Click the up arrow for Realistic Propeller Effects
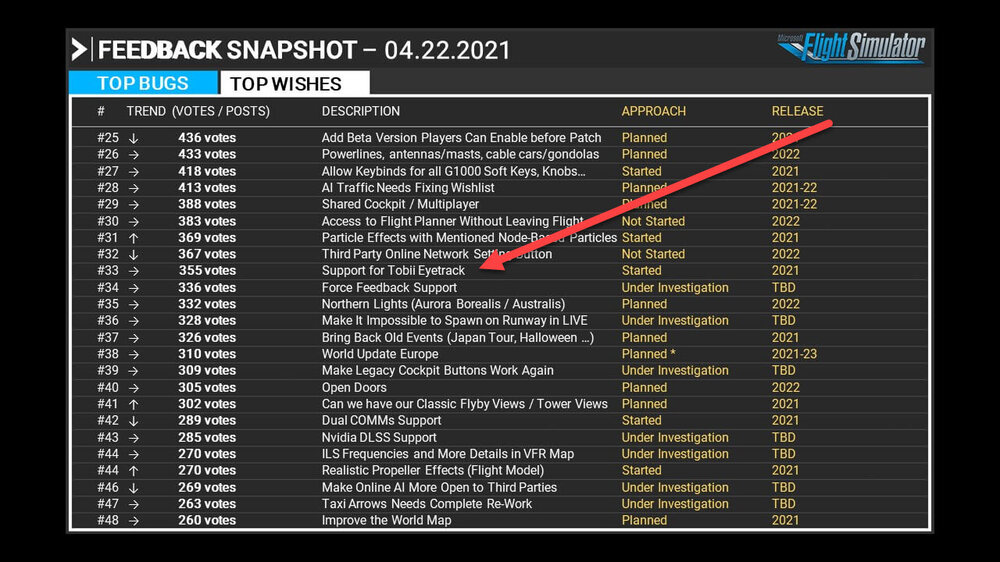 [x=133, y=471]
